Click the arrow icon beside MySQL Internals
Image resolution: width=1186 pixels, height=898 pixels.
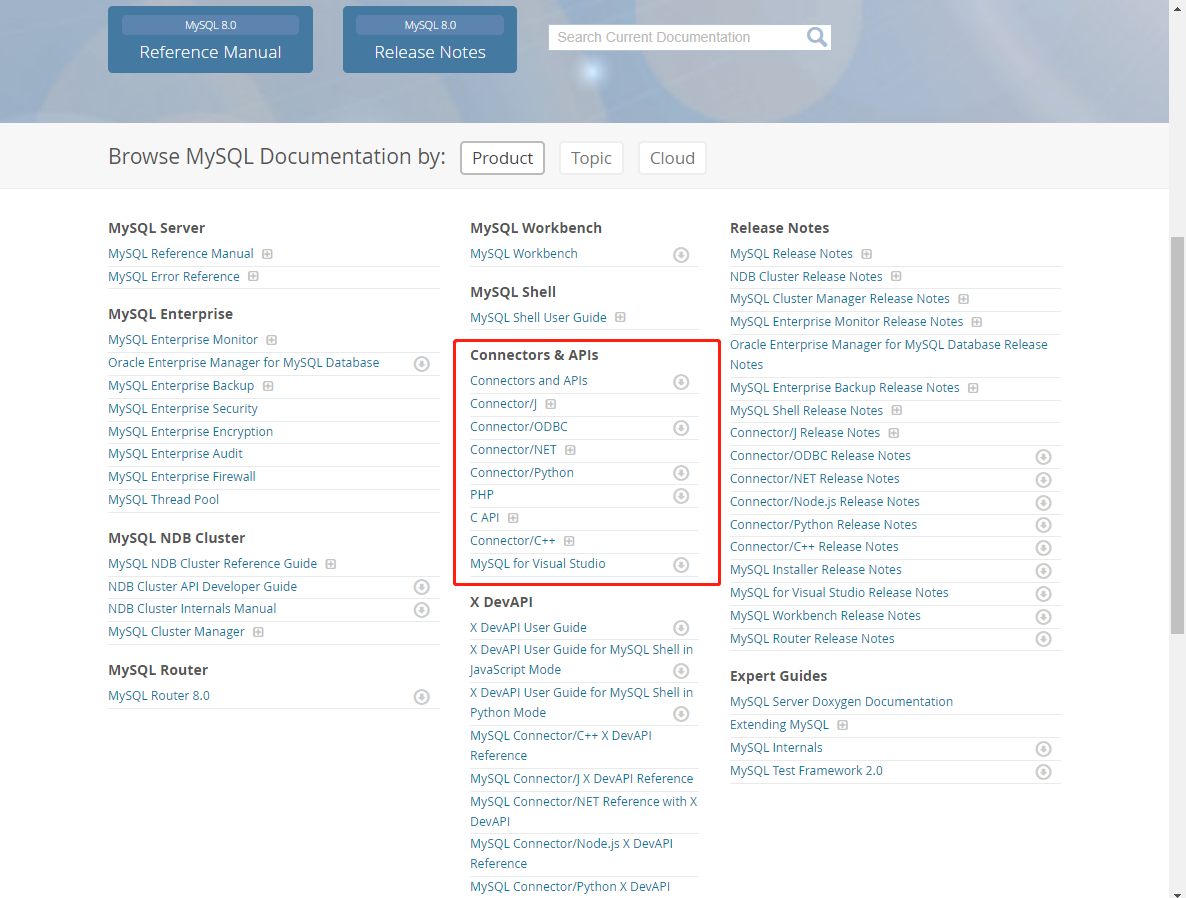[1043, 748]
